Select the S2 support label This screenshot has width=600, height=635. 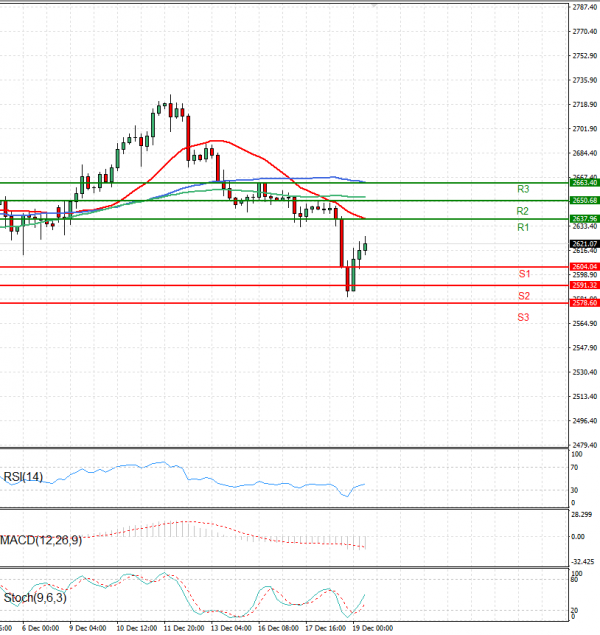pyautogui.click(x=523, y=296)
